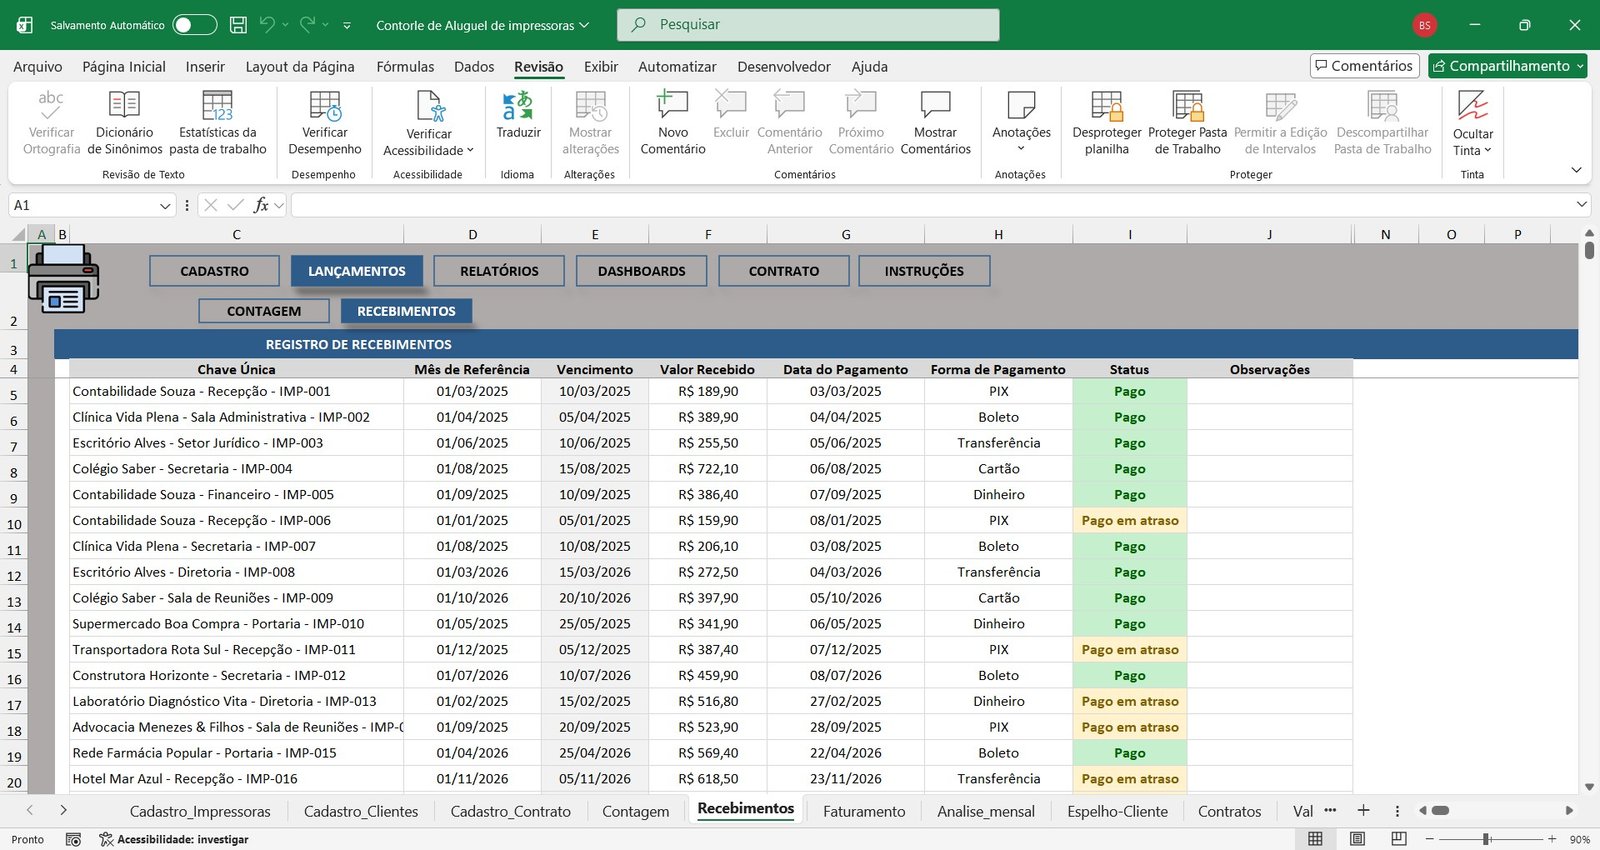Image resolution: width=1600 pixels, height=850 pixels.
Task: Add a new sheet with plus icon
Action: (x=1363, y=811)
